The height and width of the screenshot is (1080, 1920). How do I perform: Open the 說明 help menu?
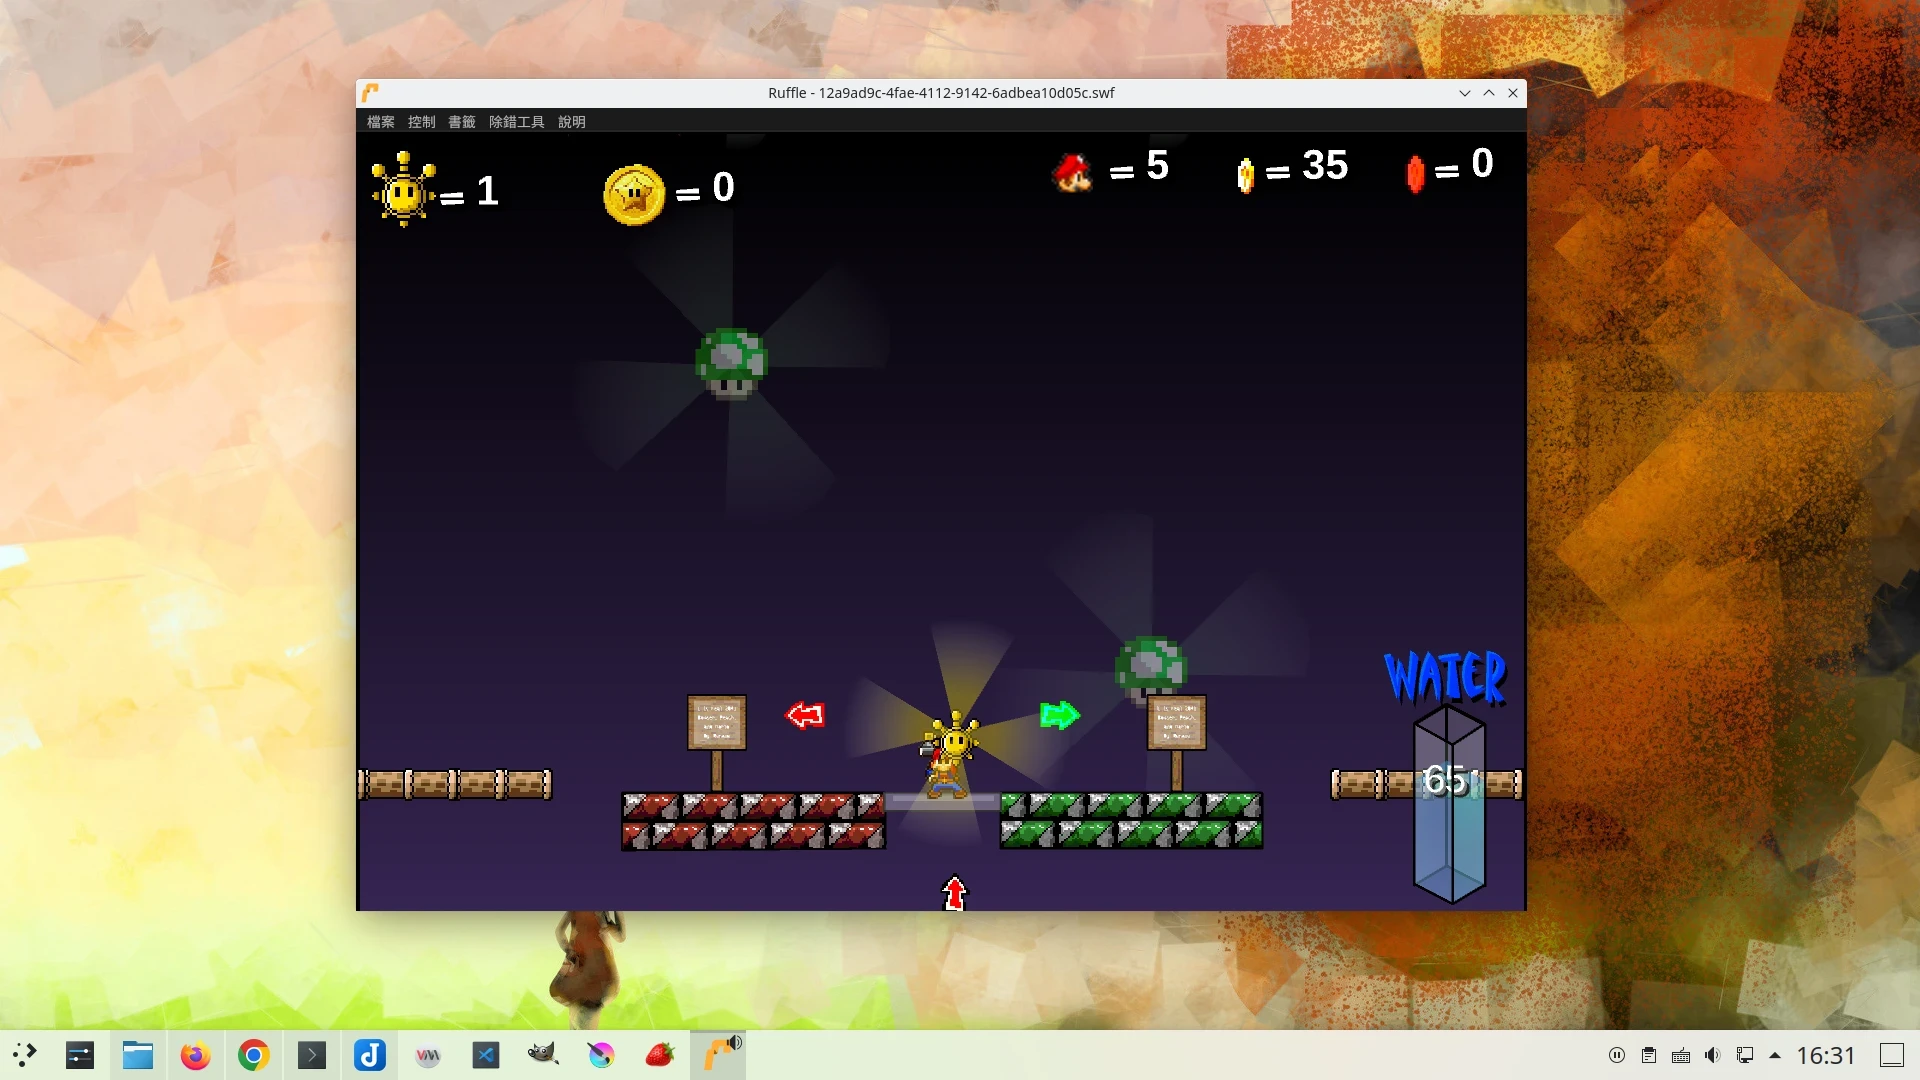click(572, 122)
